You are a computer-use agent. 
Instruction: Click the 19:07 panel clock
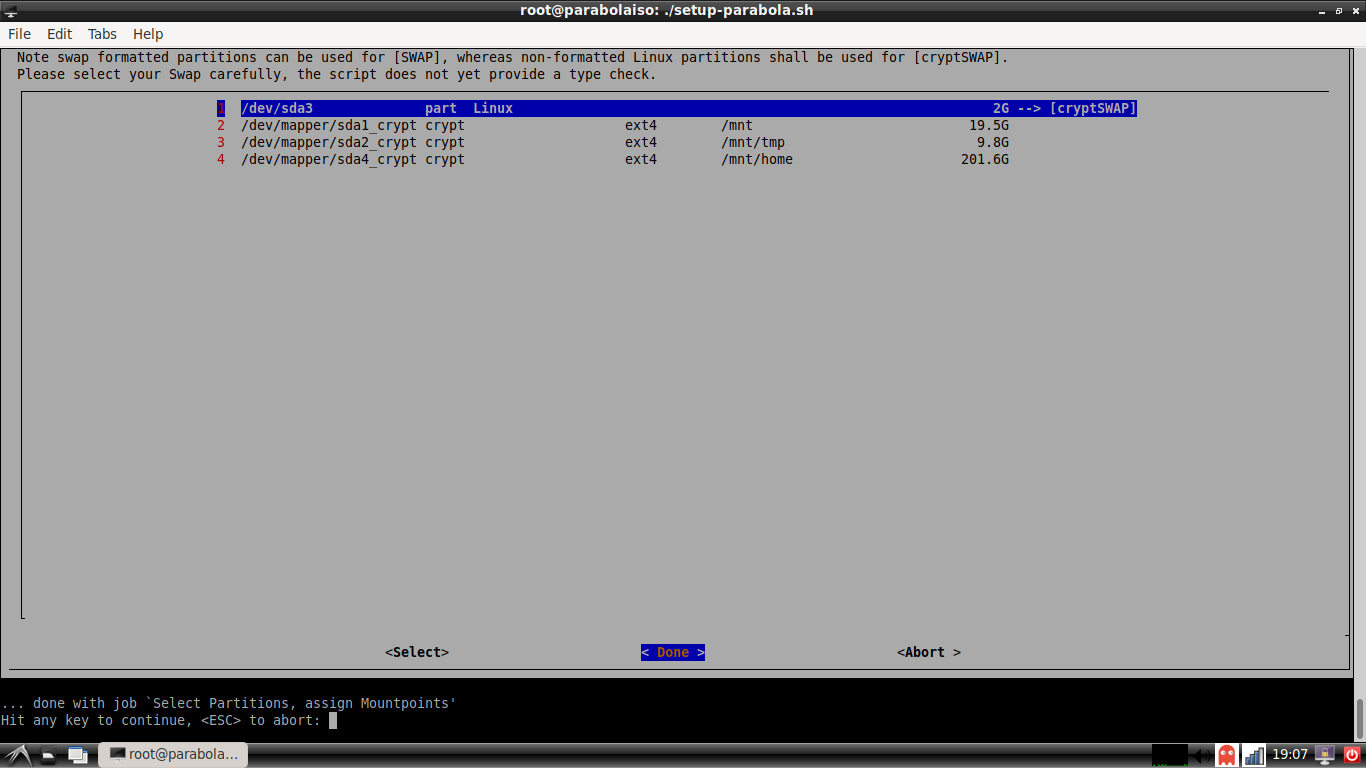pos(1289,755)
